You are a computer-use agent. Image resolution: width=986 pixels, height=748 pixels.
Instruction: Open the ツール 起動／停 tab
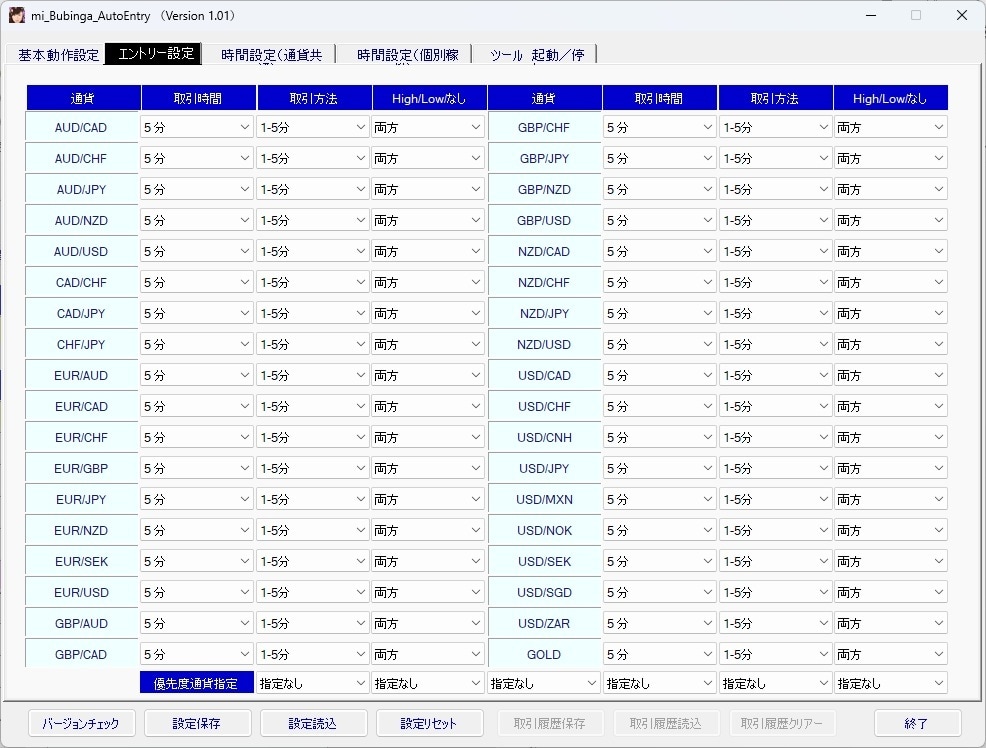coord(536,55)
